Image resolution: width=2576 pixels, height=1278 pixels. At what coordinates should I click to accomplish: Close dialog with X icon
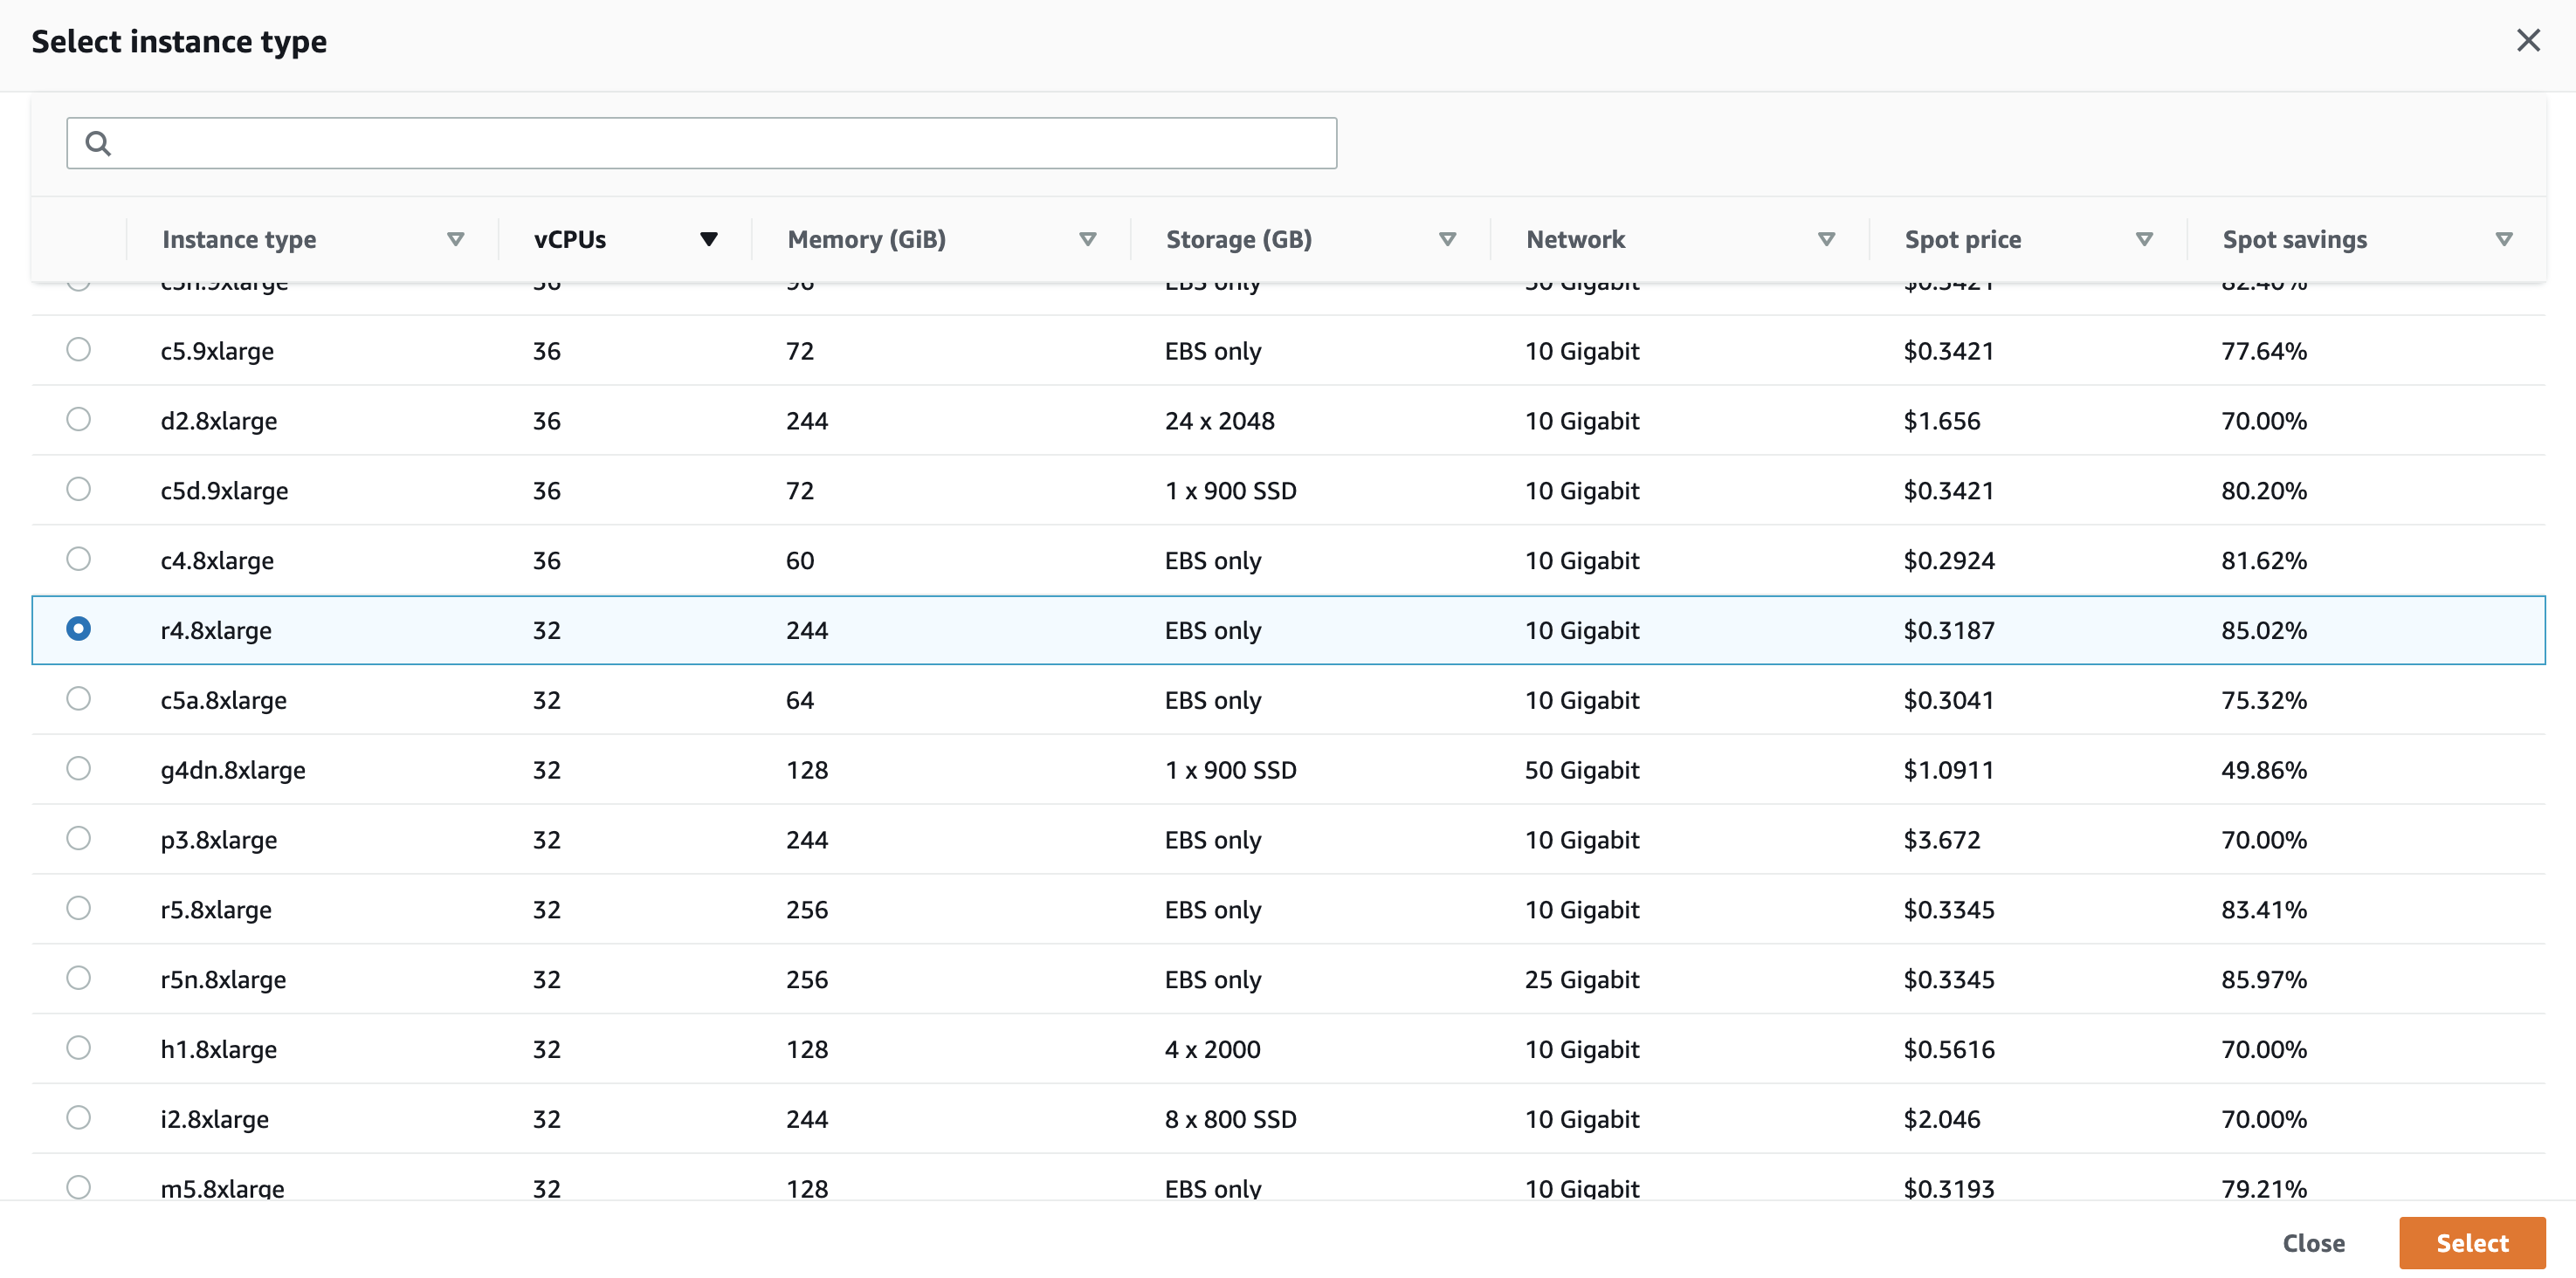click(x=2528, y=41)
